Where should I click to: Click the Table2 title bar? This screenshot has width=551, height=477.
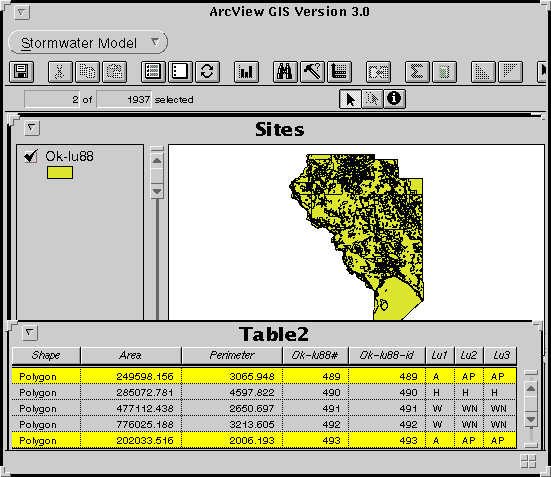point(274,334)
